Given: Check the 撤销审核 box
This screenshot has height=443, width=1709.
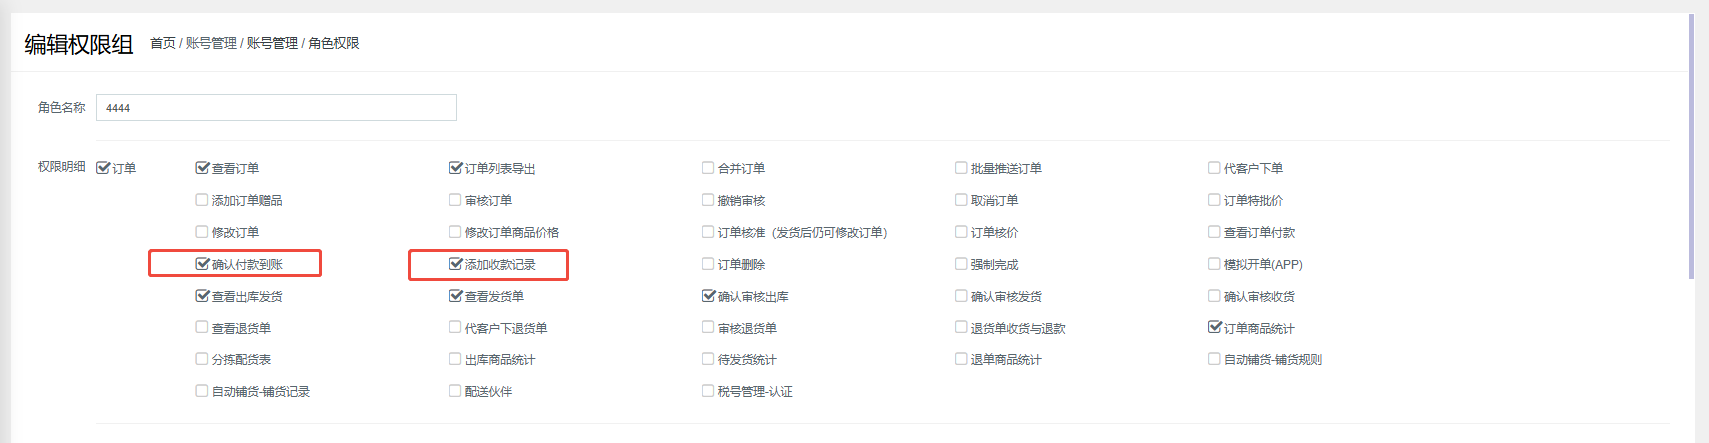Looking at the screenshot, I should tap(708, 200).
